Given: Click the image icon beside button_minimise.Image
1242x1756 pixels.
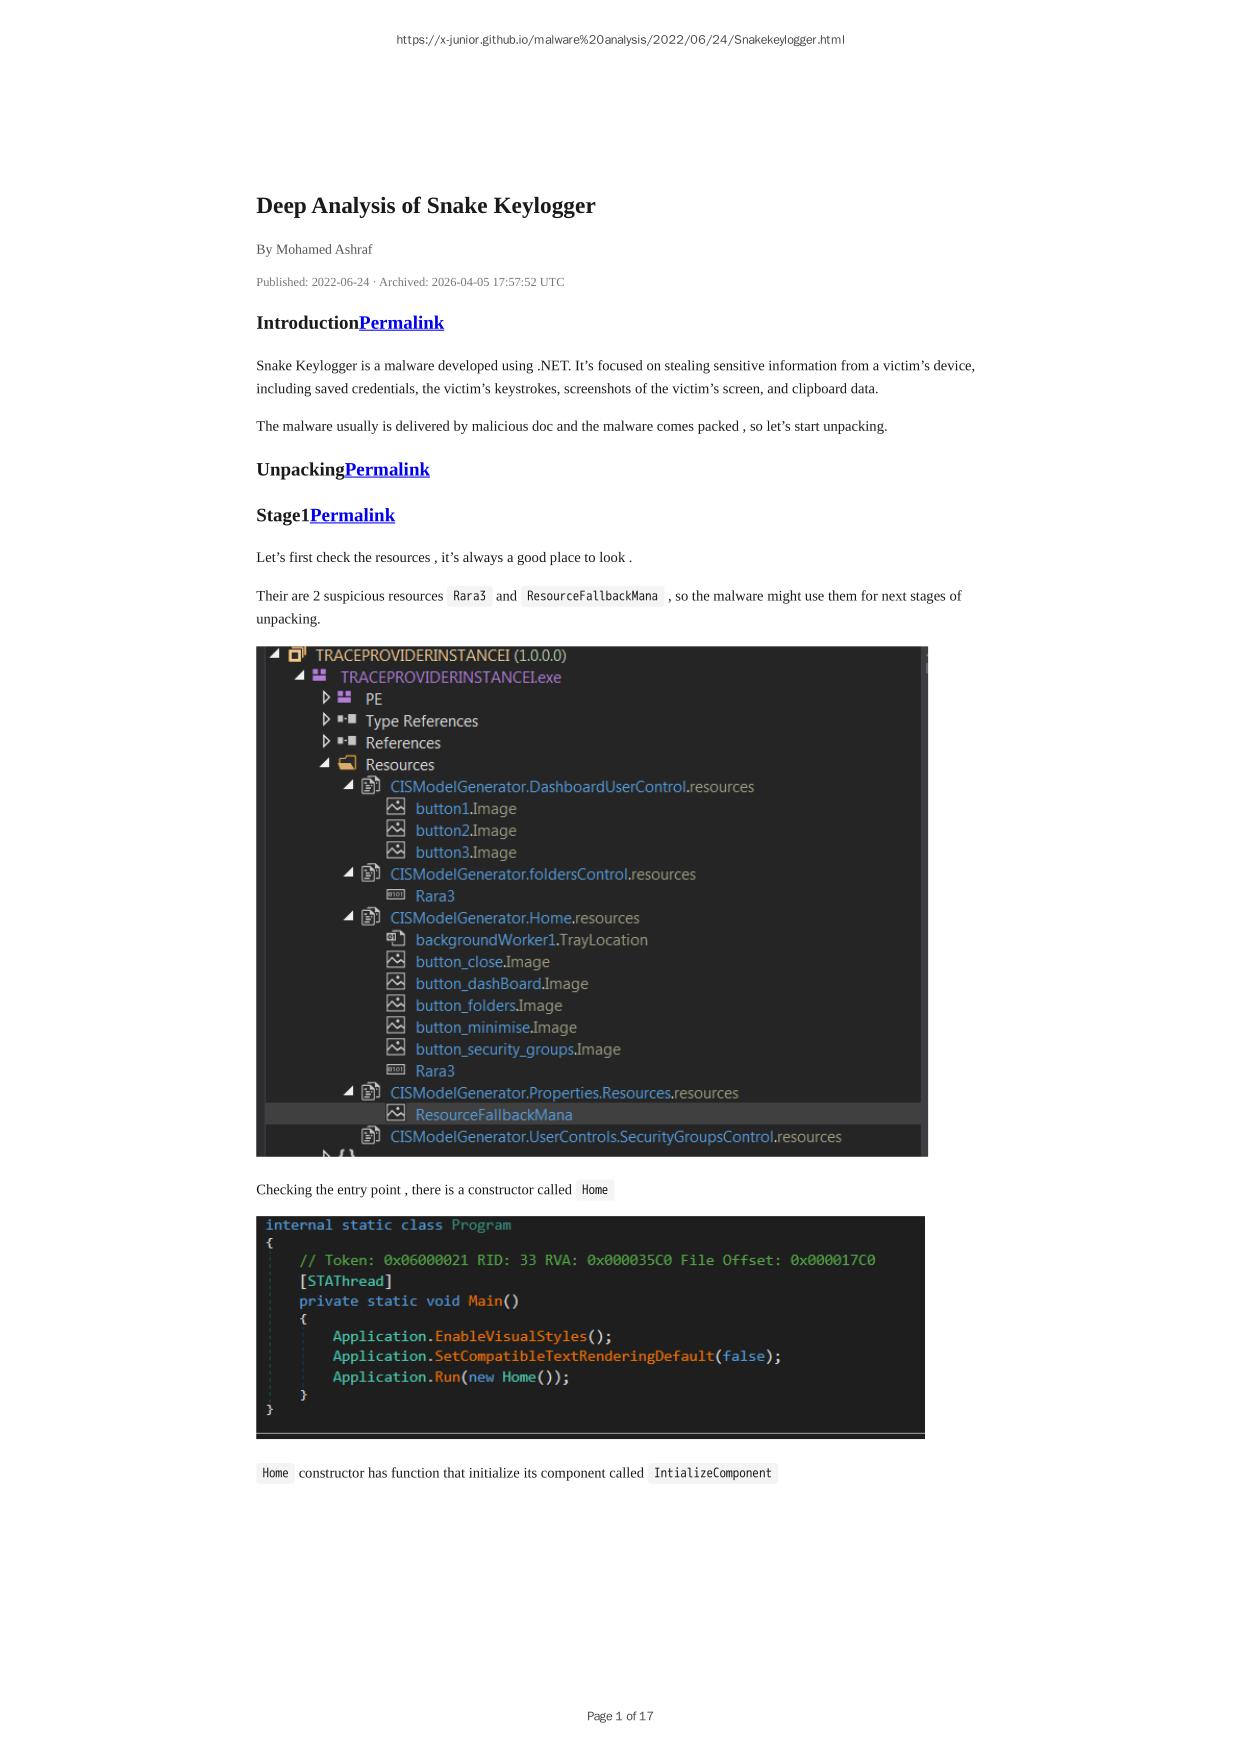Looking at the screenshot, I should (x=396, y=1027).
